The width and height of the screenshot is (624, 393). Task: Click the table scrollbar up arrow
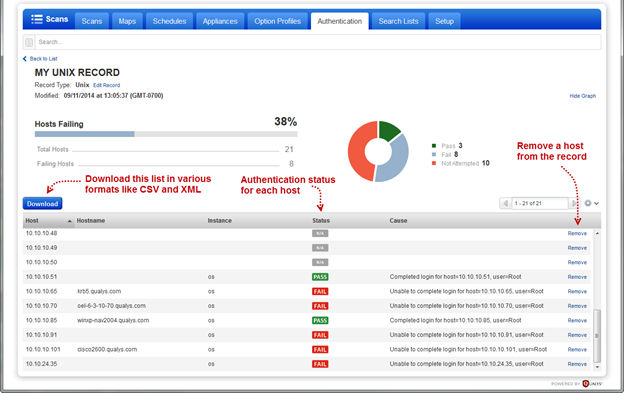click(x=597, y=233)
